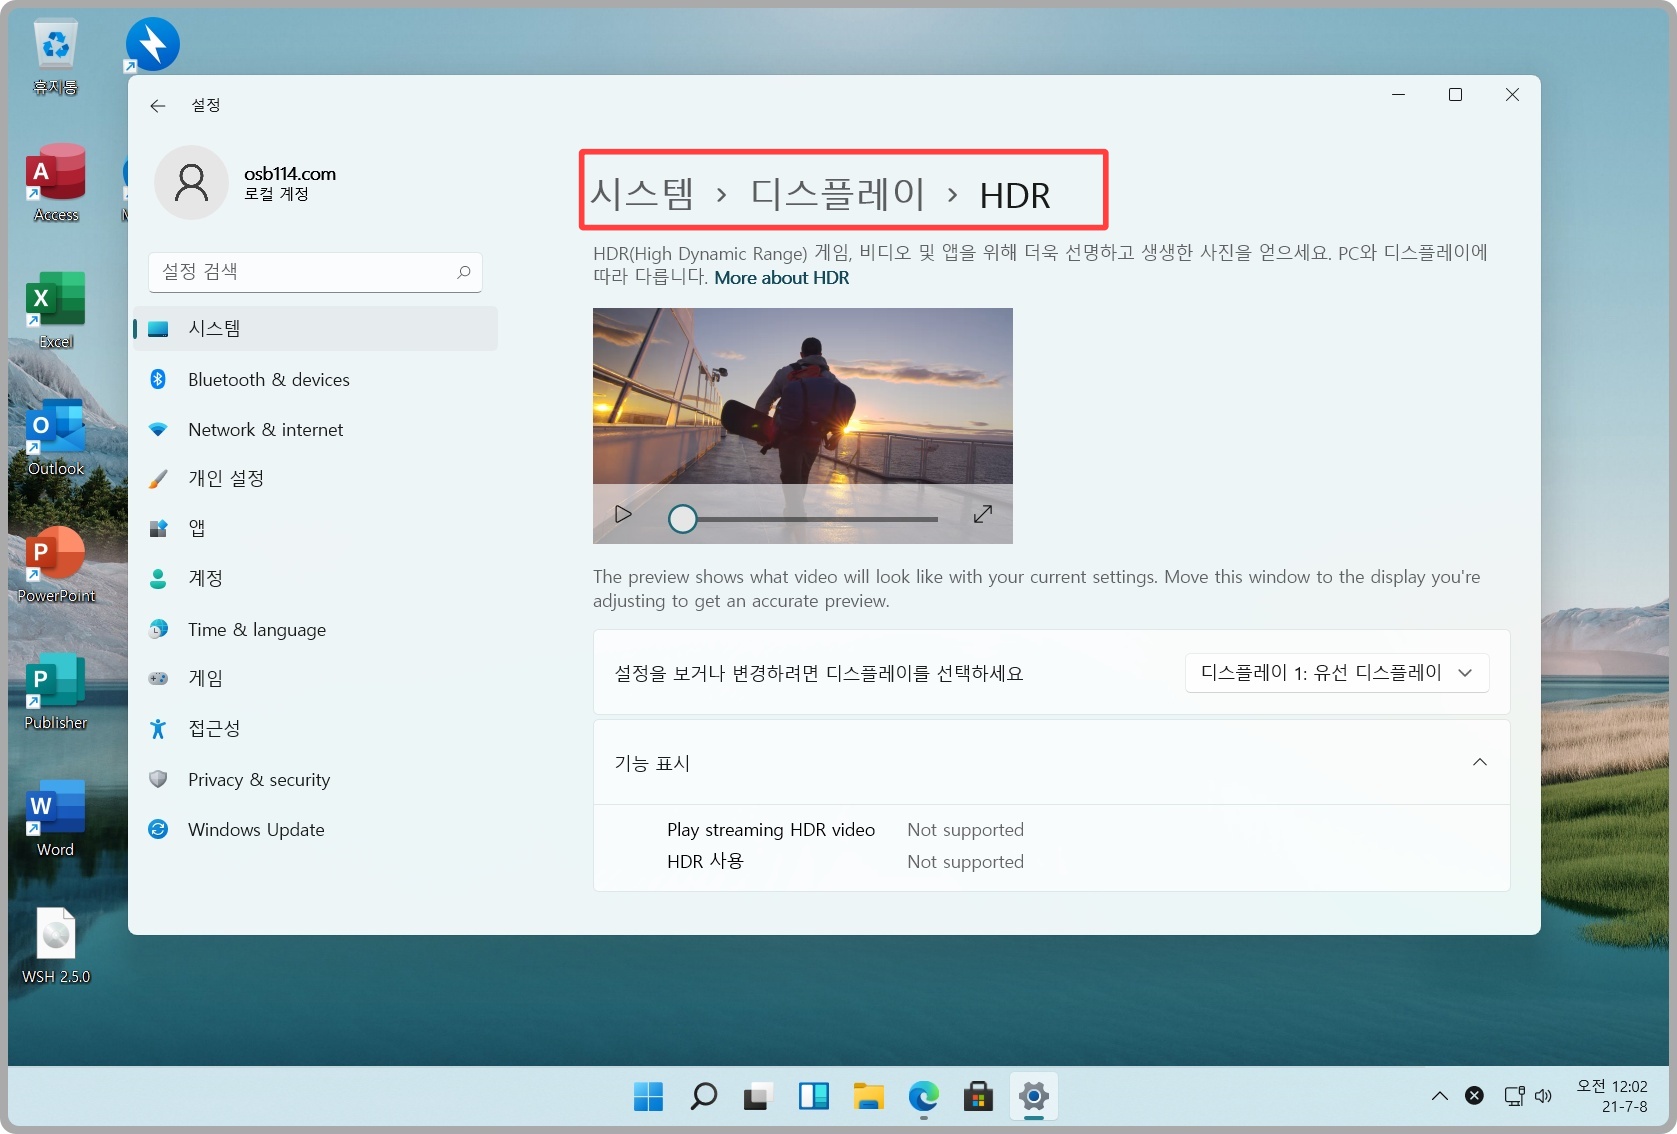Viewport: 1677px width, 1134px height.
Task: Click the back arrow in Settings
Action: pos(157,105)
